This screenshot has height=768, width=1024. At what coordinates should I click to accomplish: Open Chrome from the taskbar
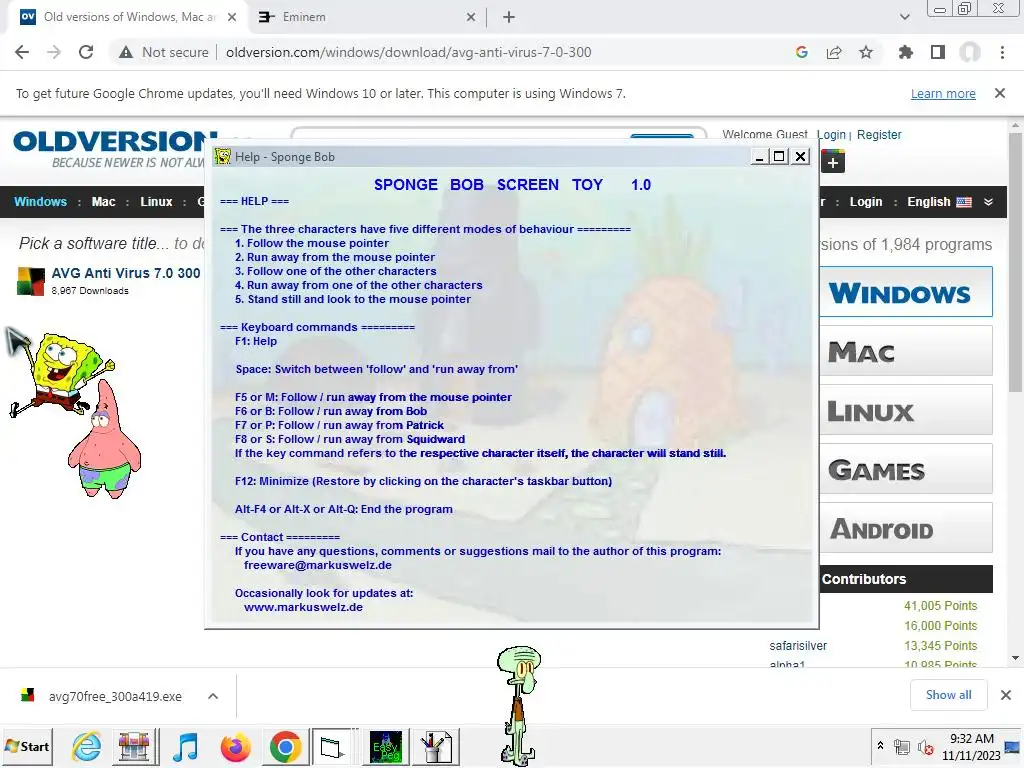pos(285,746)
